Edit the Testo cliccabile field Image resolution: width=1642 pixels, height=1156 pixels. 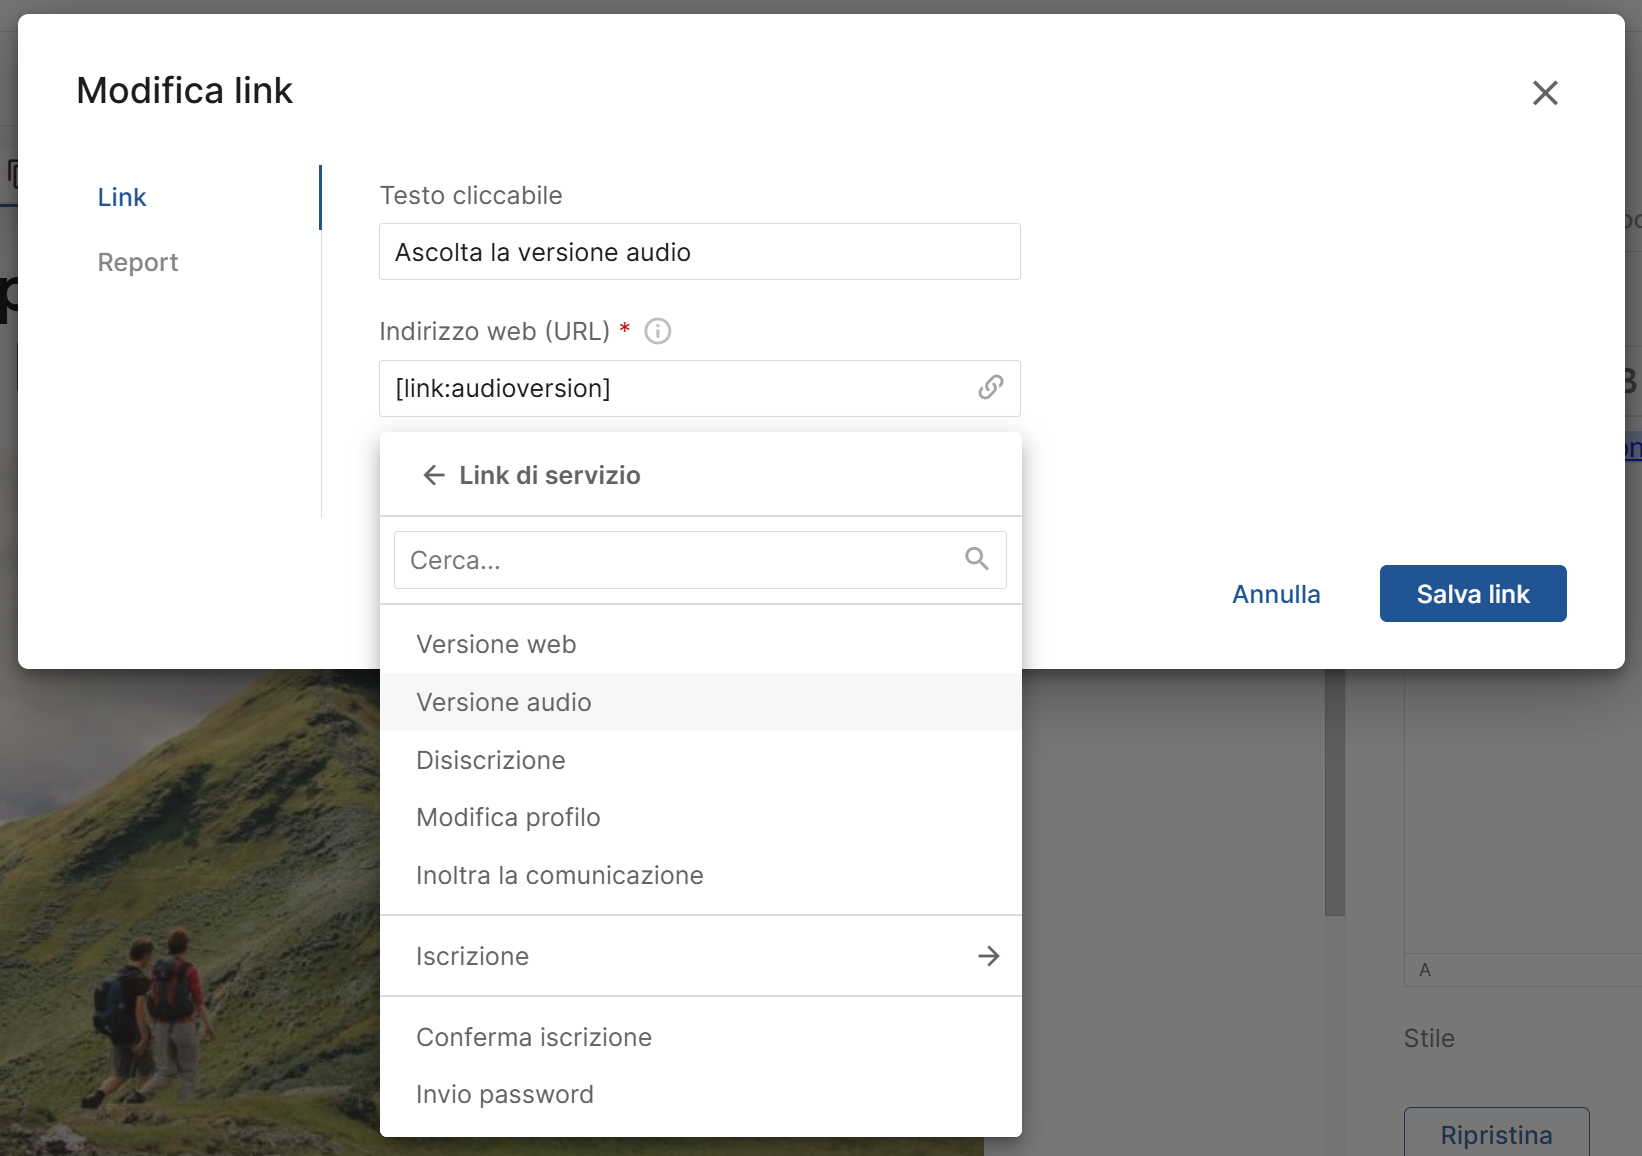pyautogui.click(x=698, y=252)
